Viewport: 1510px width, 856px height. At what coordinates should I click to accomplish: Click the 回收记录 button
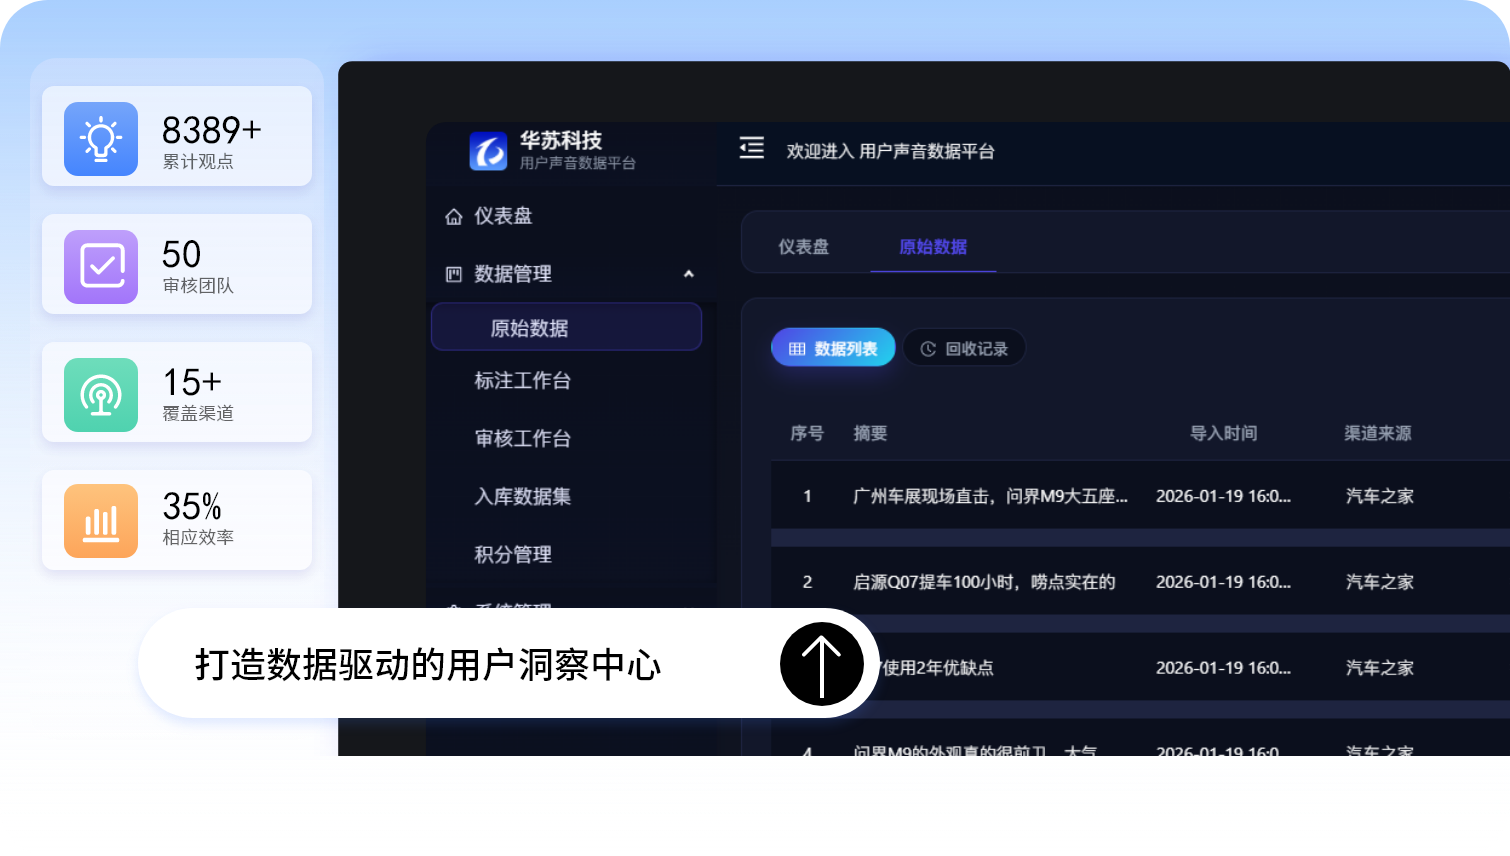[964, 348]
